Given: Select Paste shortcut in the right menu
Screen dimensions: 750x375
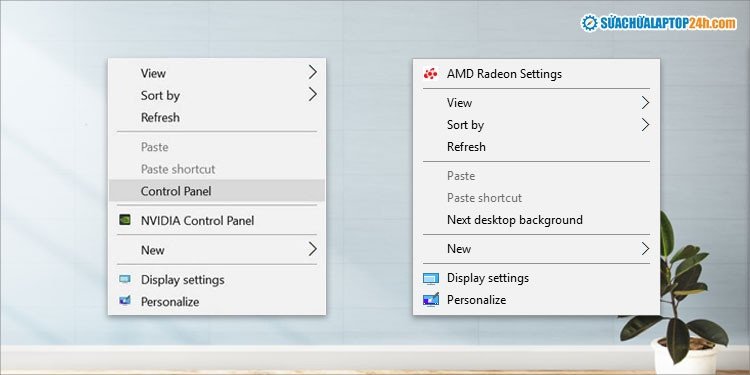Looking at the screenshot, I should point(536,198).
